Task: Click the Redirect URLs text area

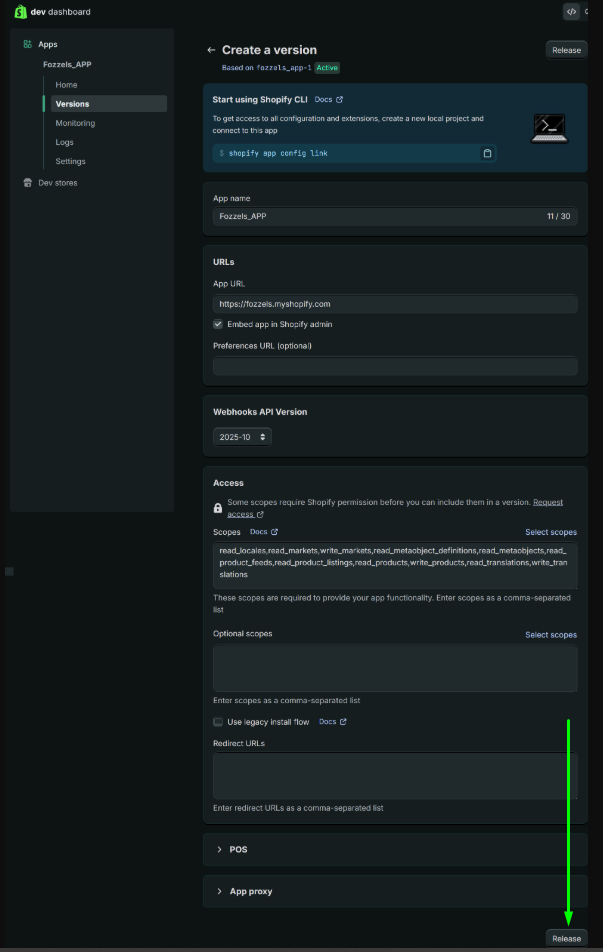Action: [x=395, y=776]
